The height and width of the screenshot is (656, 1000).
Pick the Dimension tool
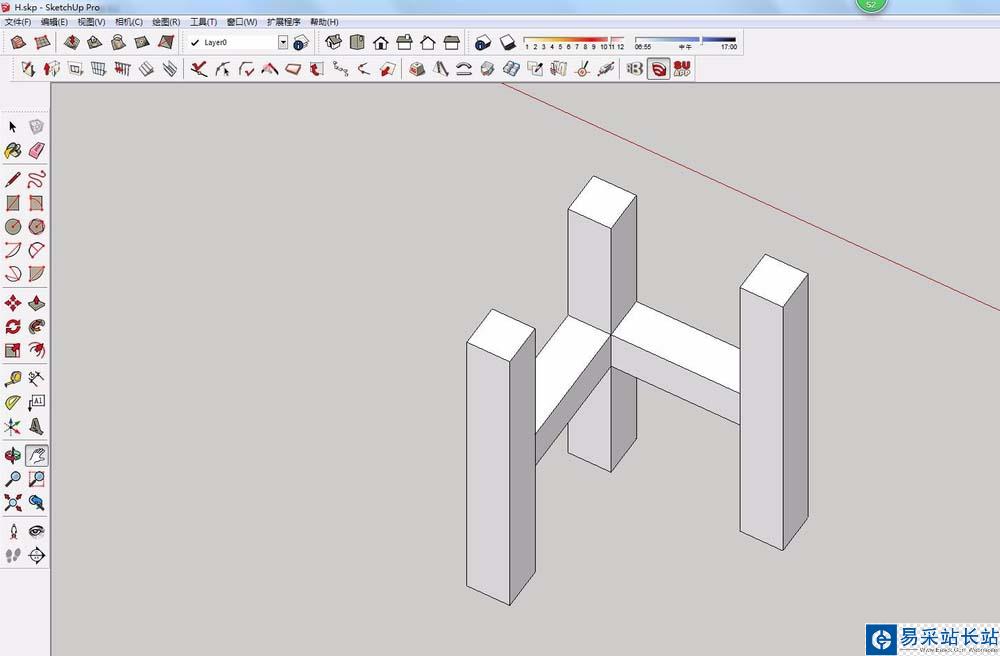tap(36, 379)
